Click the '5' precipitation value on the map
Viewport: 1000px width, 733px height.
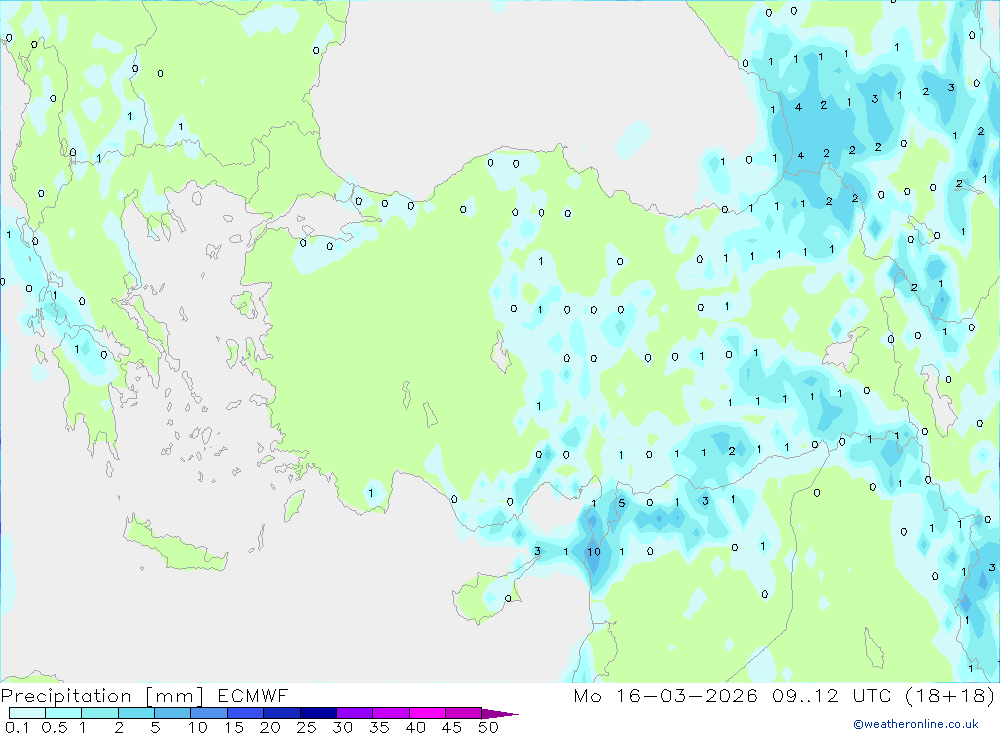pos(622,503)
